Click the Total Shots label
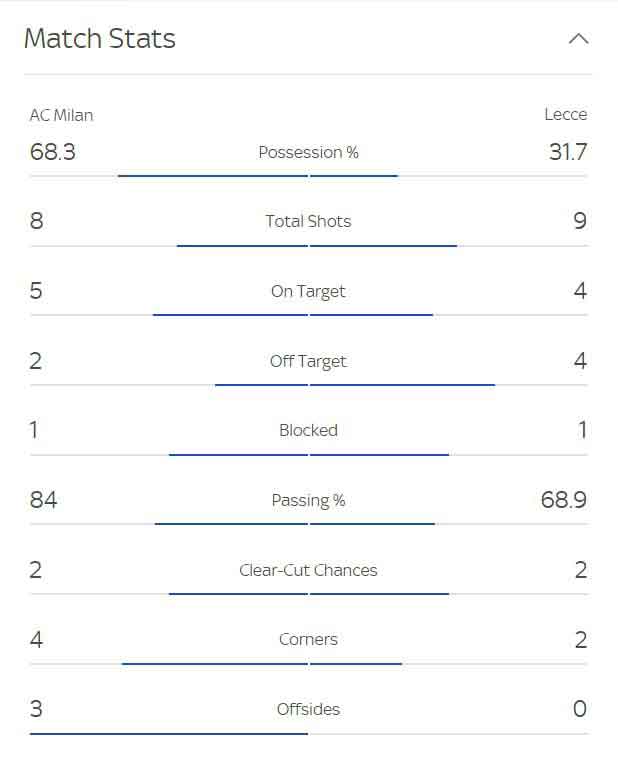 (x=308, y=221)
